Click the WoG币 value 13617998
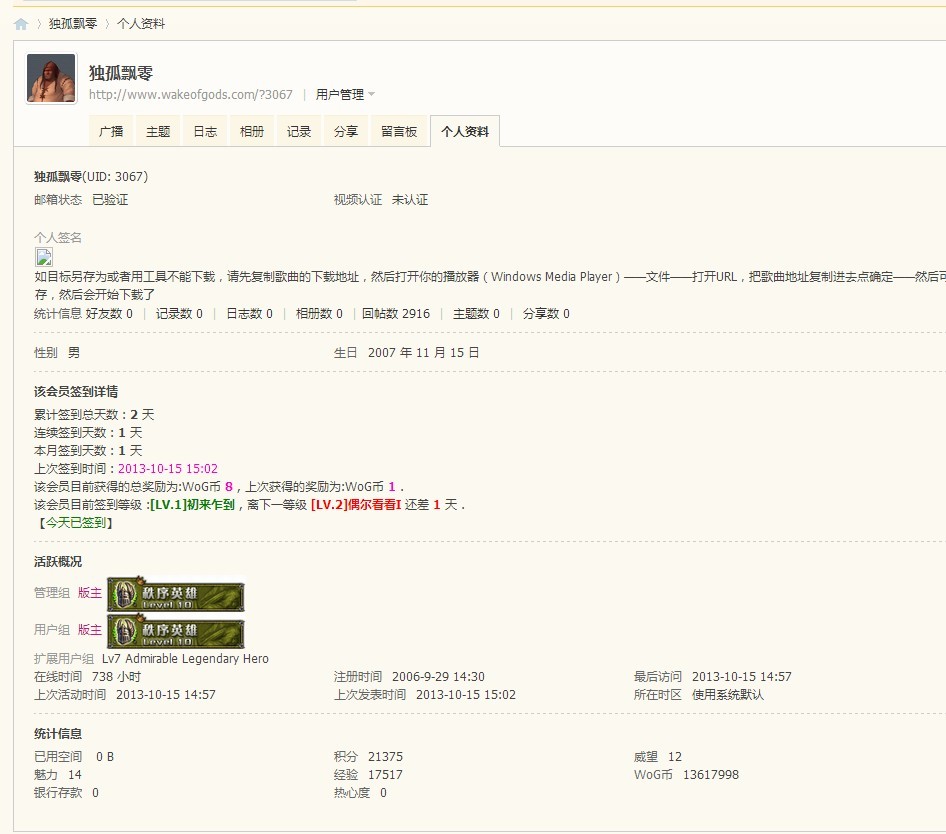This screenshot has height=834, width=946. pos(711,775)
